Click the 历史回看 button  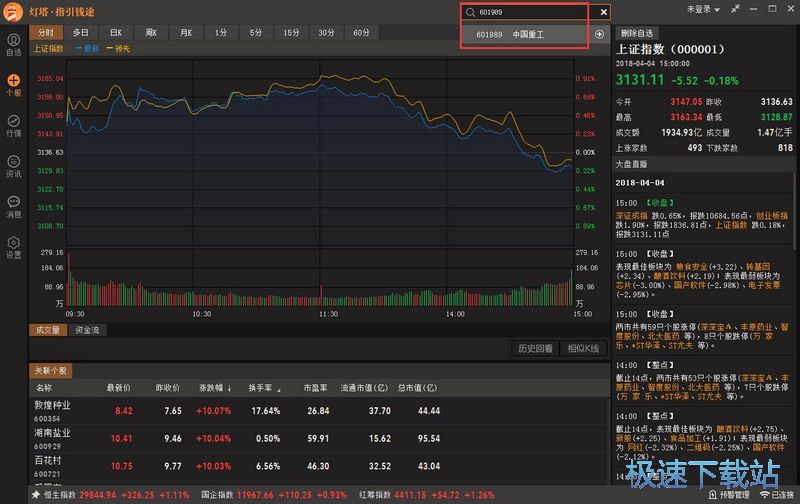tap(535, 348)
